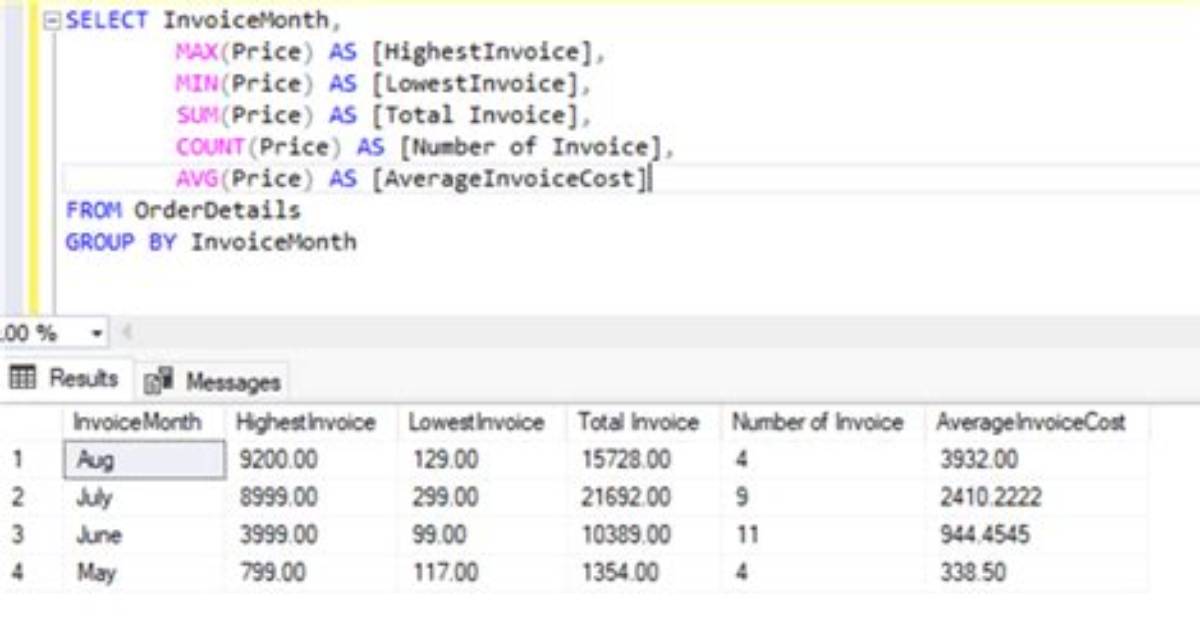
Task: Switch to the Messages tab
Action: 213,382
